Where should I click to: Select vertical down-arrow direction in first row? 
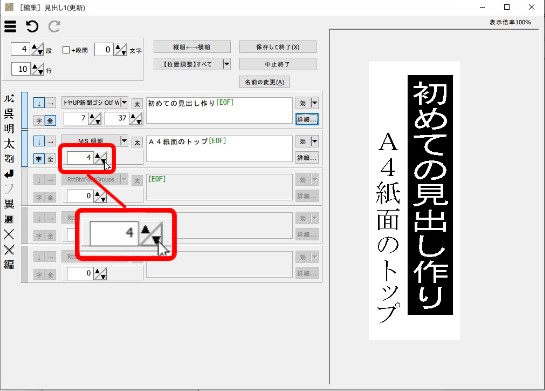coord(39,103)
